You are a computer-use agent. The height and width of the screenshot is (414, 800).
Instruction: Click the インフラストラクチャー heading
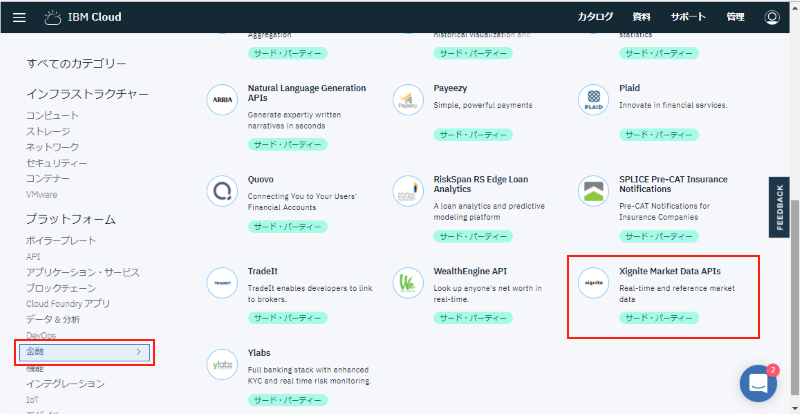(x=87, y=94)
